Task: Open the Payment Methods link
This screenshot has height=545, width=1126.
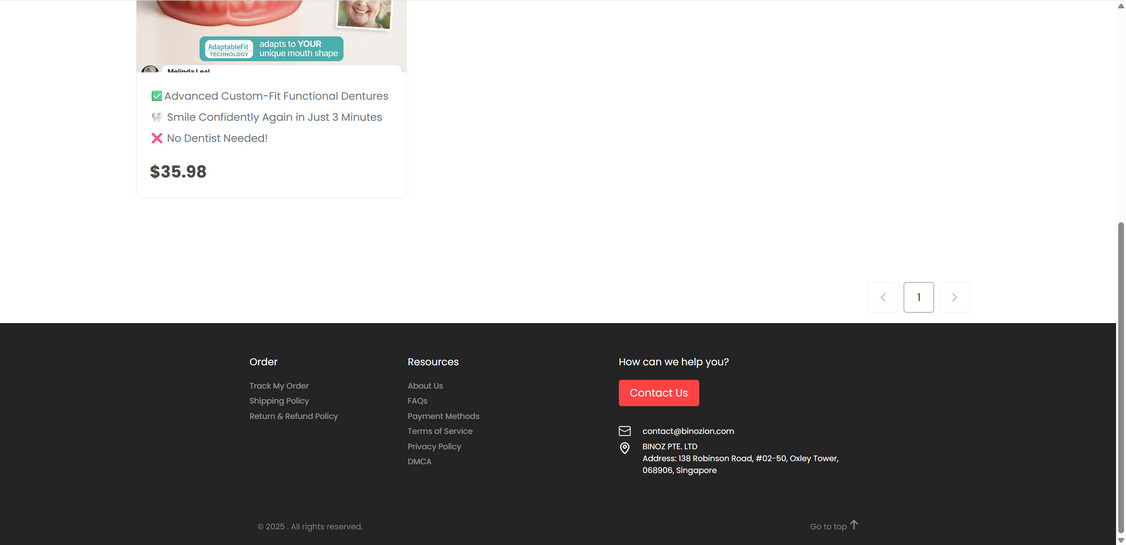Action: (x=443, y=416)
